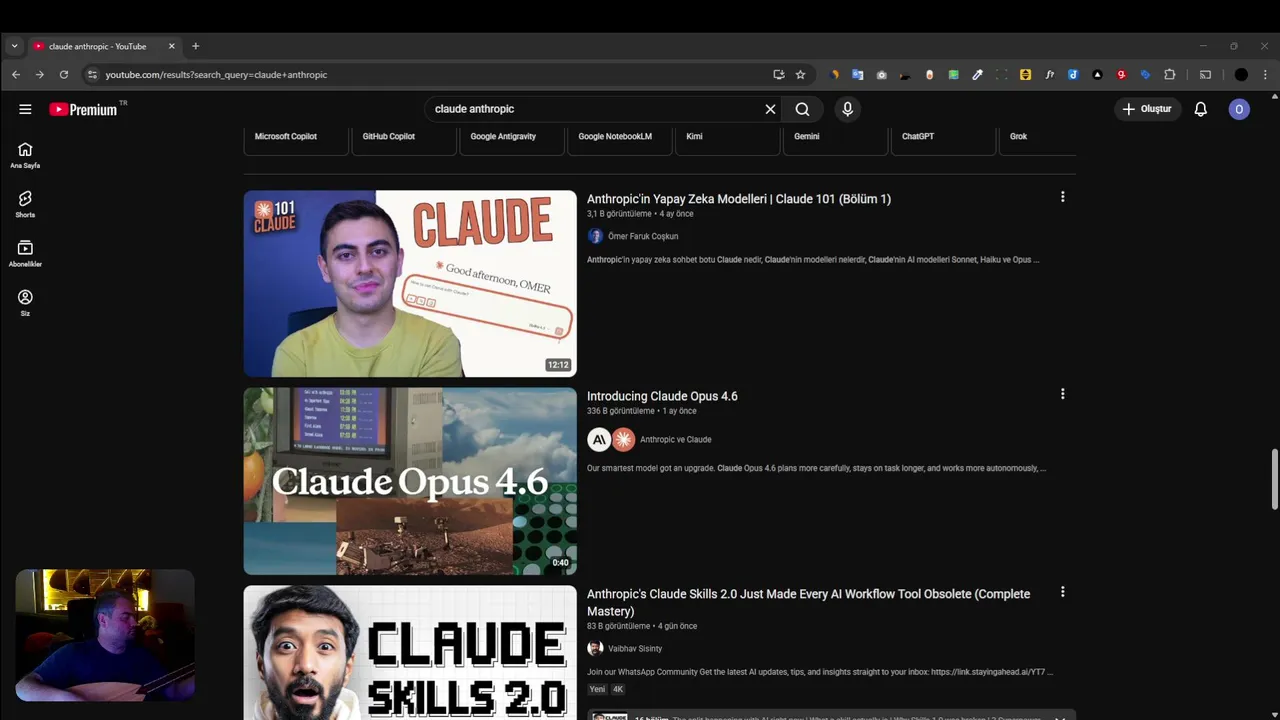Click the YouTube Premium logo

coord(84,109)
